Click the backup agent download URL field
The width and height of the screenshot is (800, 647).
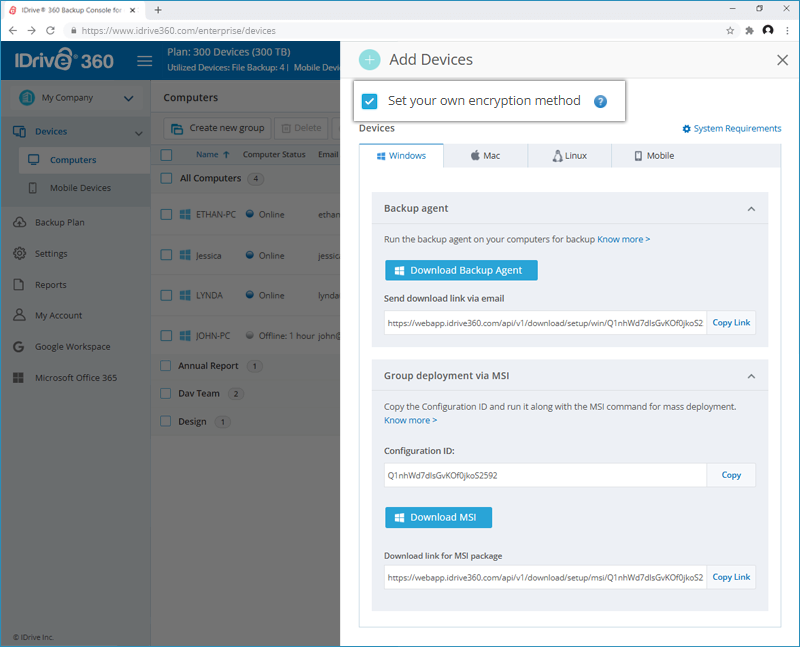545,322
